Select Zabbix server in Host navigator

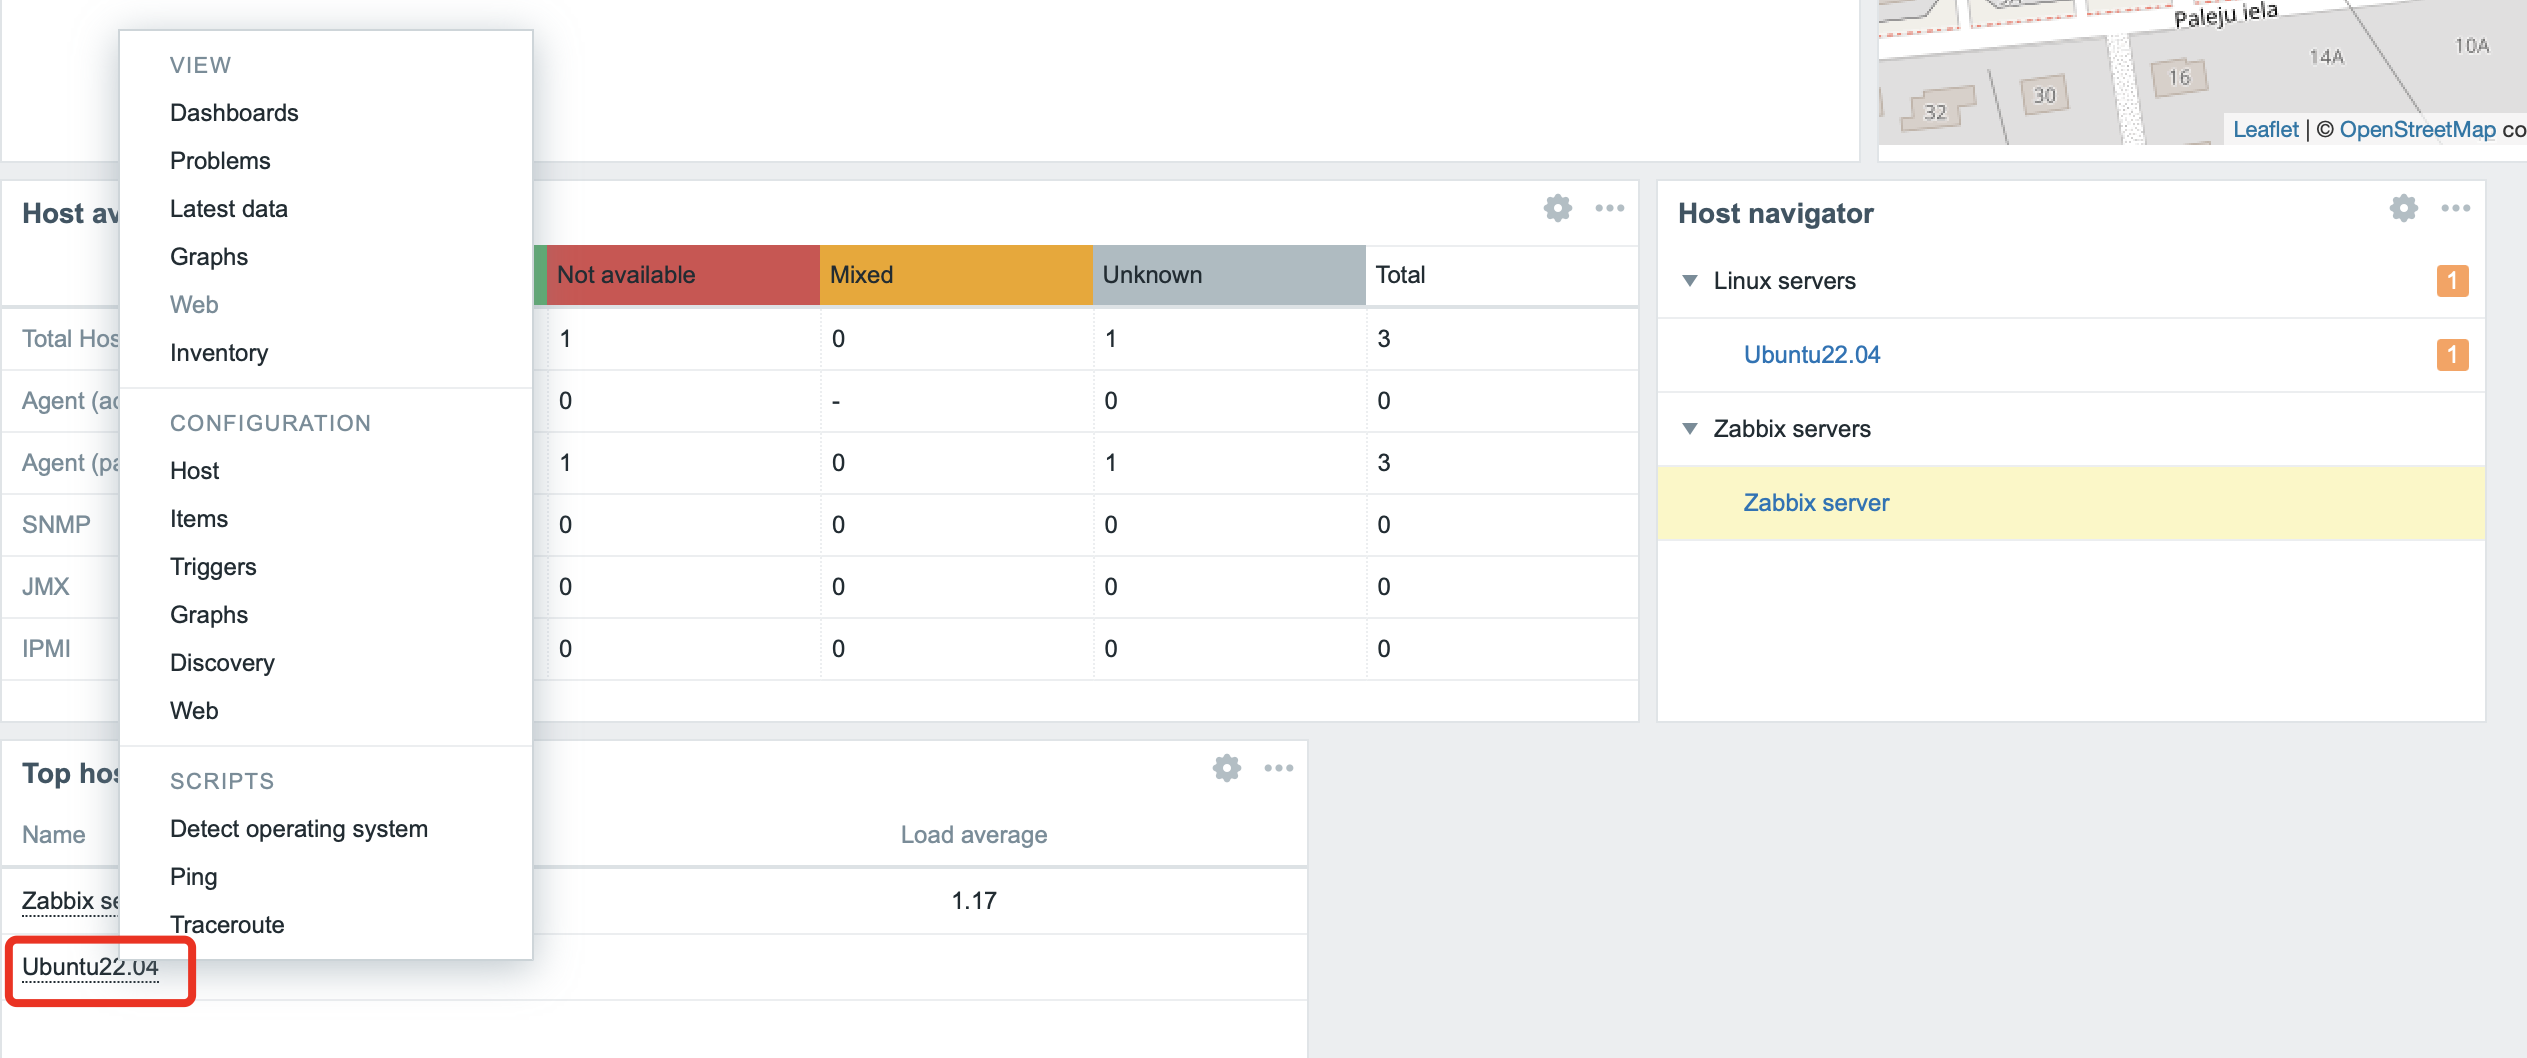1816,503
